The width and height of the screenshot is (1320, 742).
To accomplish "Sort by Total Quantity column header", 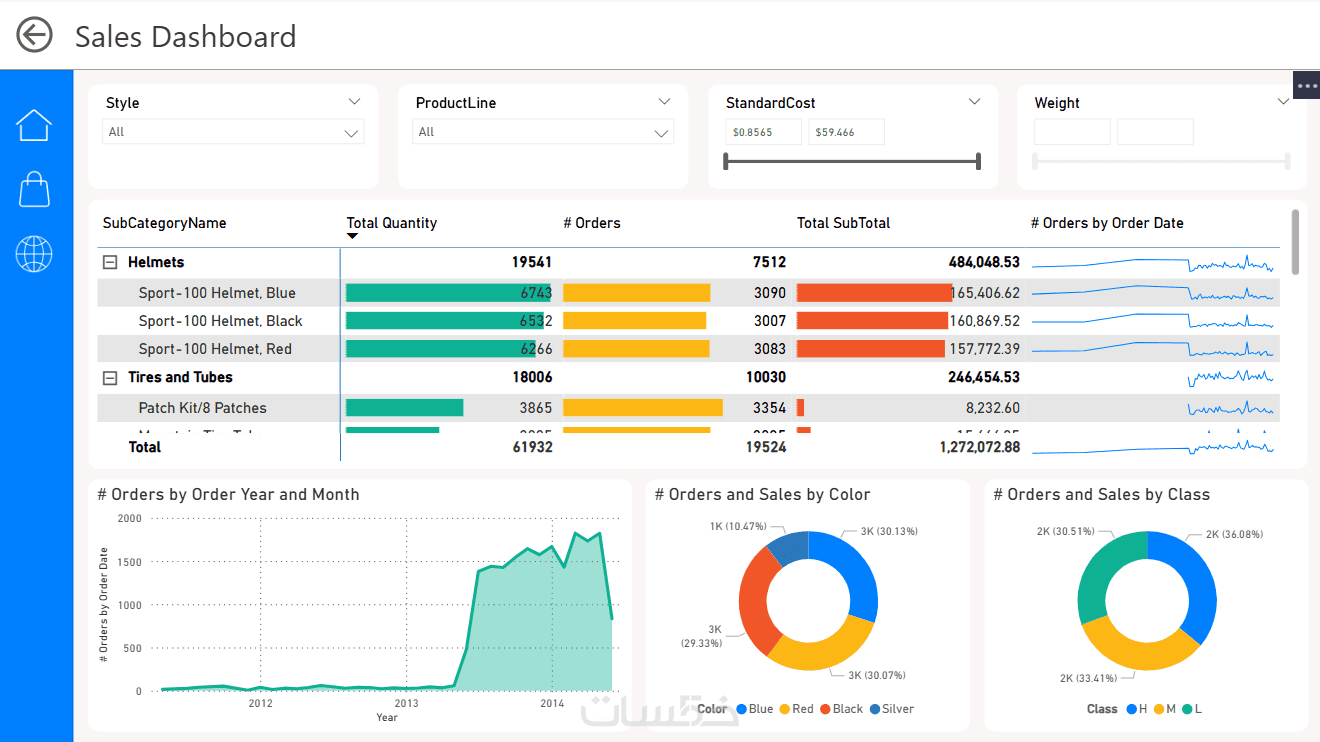I will click(x=392, y=223).
